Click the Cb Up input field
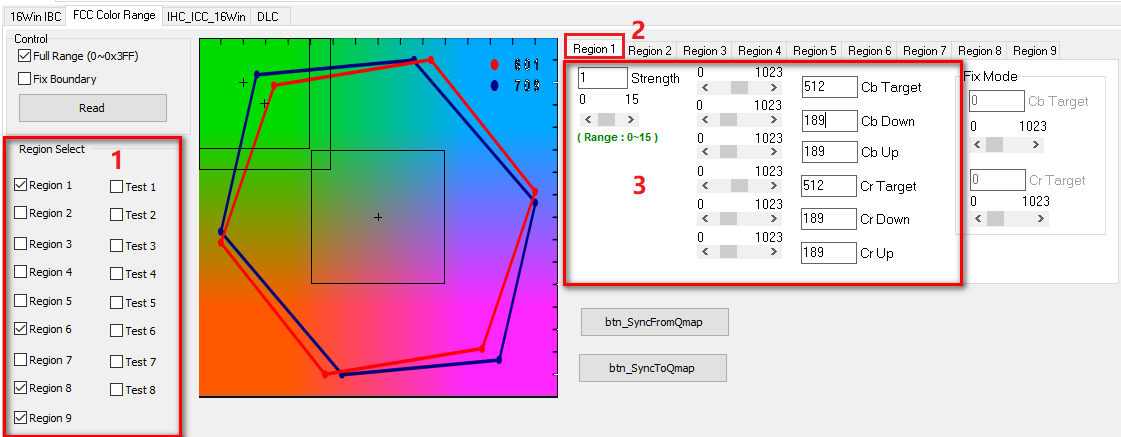 [x=829, y=152]
